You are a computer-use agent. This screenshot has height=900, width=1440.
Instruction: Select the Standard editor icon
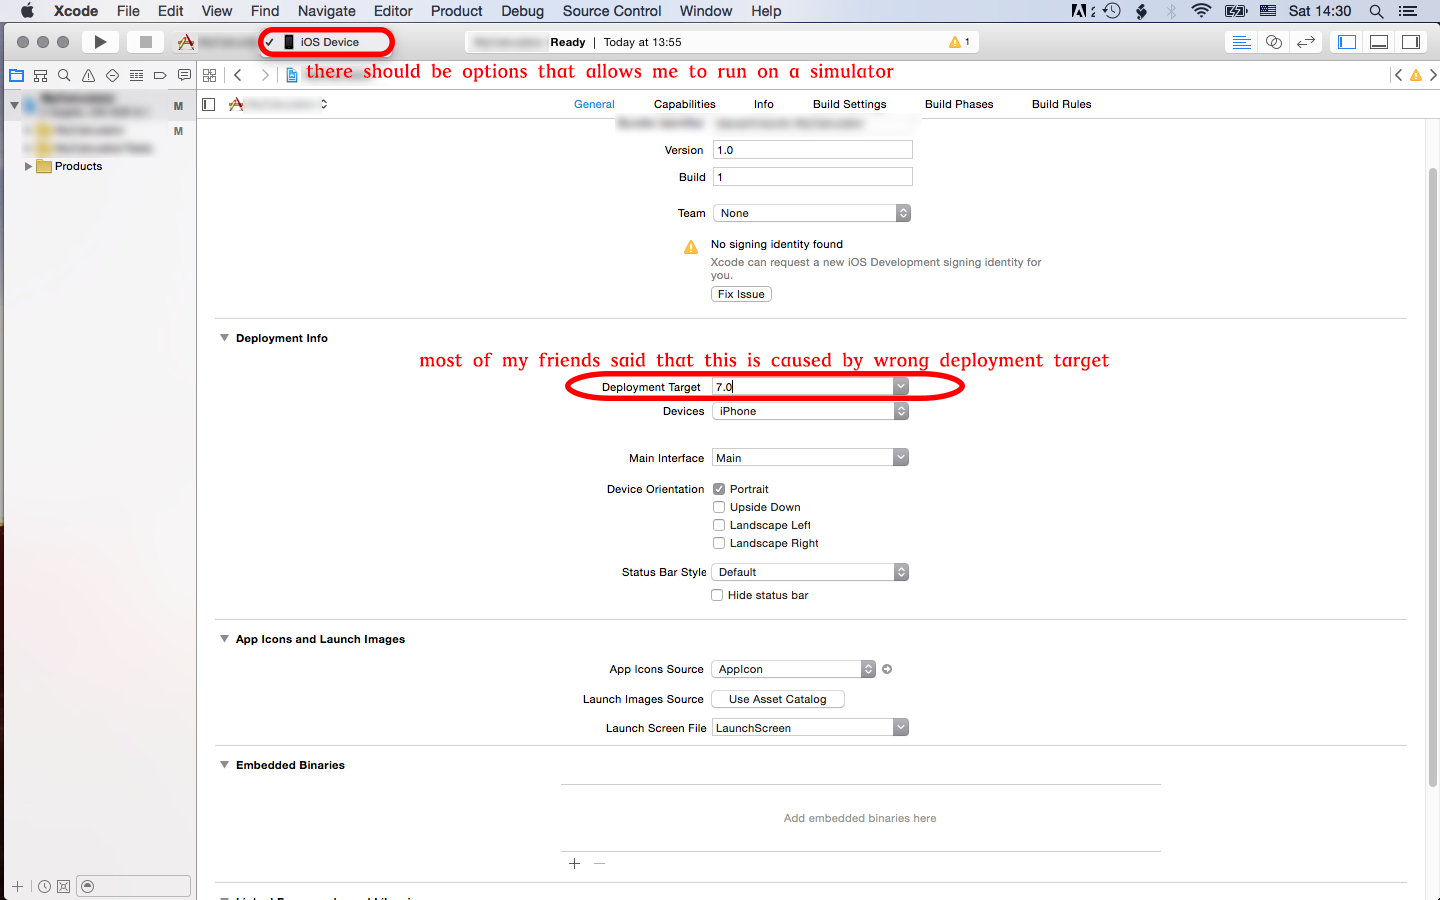click(1241, 42)
